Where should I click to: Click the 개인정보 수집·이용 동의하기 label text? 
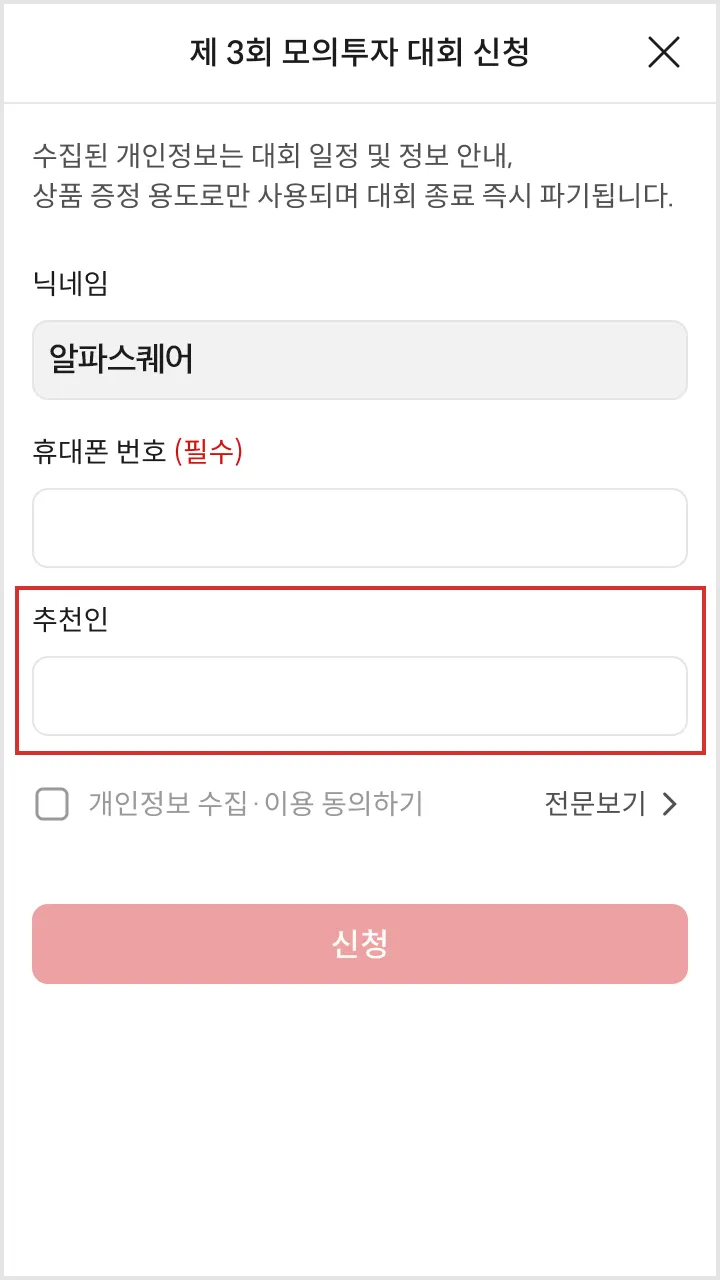coord(256,804)
